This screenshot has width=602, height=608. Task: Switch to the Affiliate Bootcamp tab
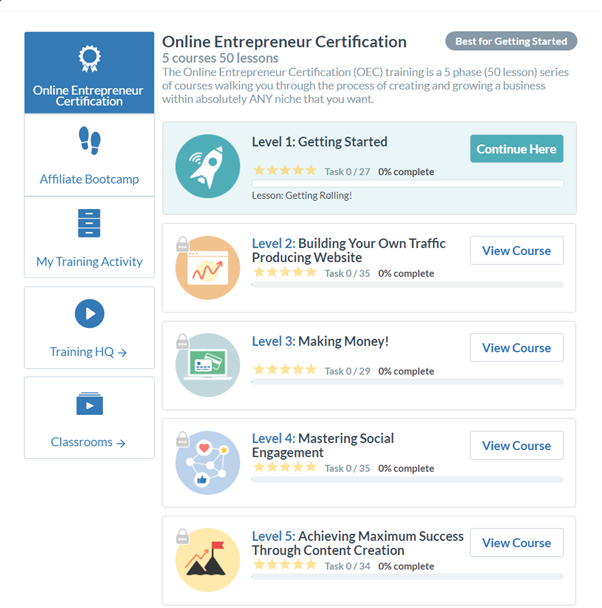(89, 155)
